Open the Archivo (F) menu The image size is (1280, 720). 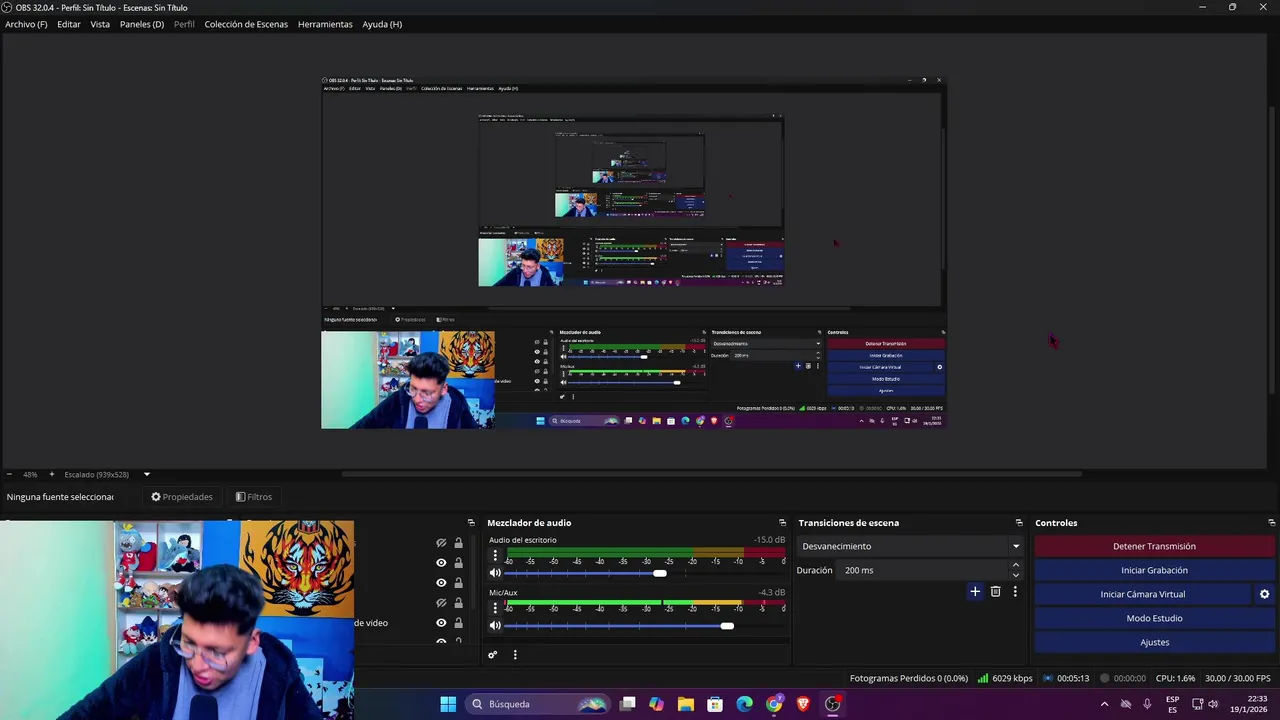(26, 24)
